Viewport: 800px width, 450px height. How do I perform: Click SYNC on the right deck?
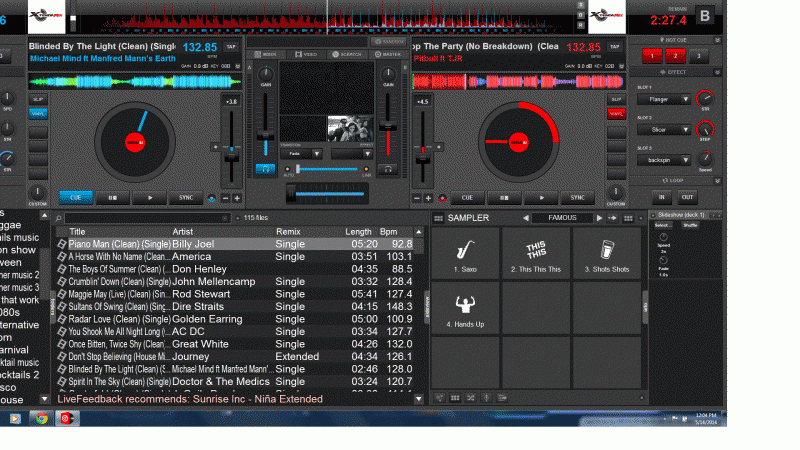coord(578,197)
